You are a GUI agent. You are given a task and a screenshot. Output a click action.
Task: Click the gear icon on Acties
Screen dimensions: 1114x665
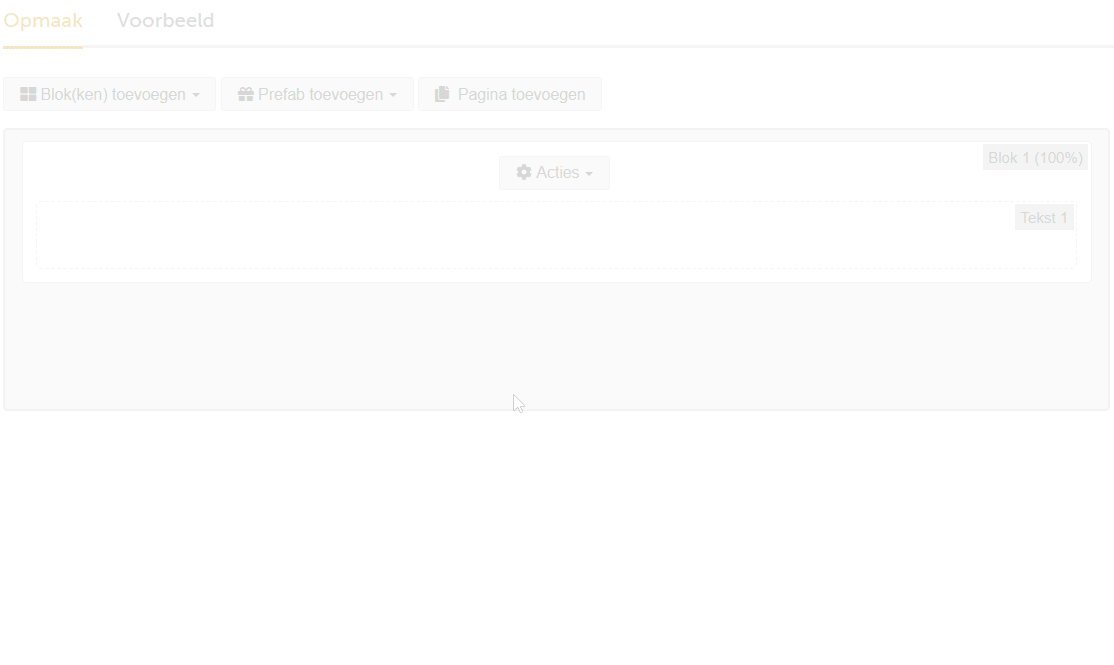tap(524, 172)
